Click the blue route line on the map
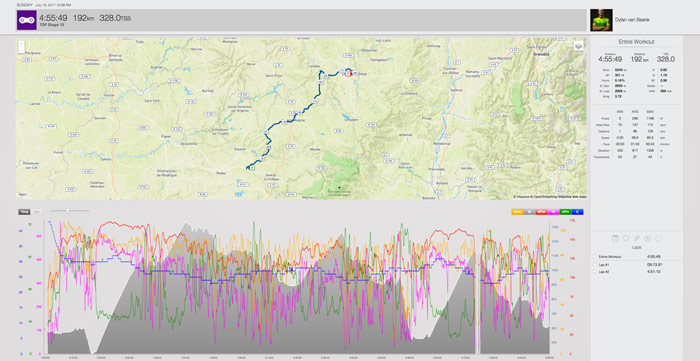The image size is (700, 361). tap(319, 89)
